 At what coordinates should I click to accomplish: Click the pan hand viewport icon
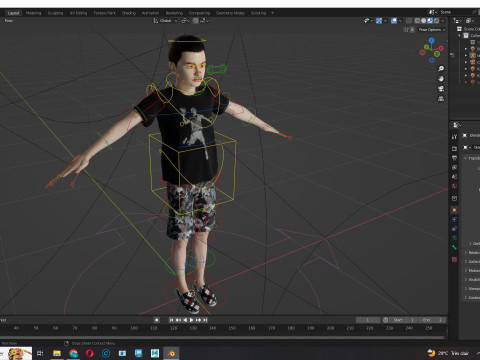(x=441, y=79)
